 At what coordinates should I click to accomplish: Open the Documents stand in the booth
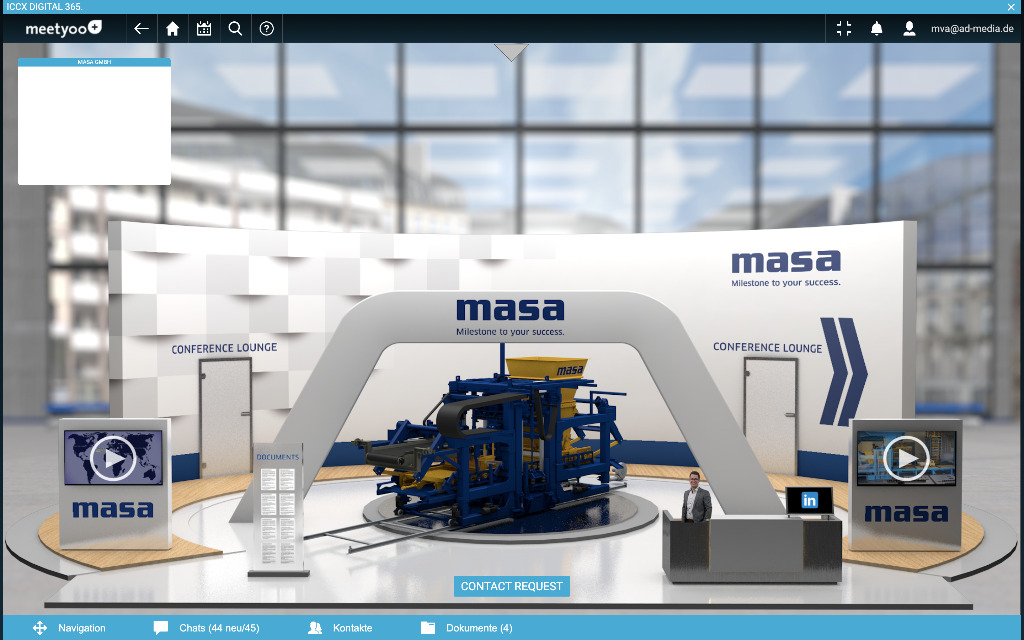[278, 511]
